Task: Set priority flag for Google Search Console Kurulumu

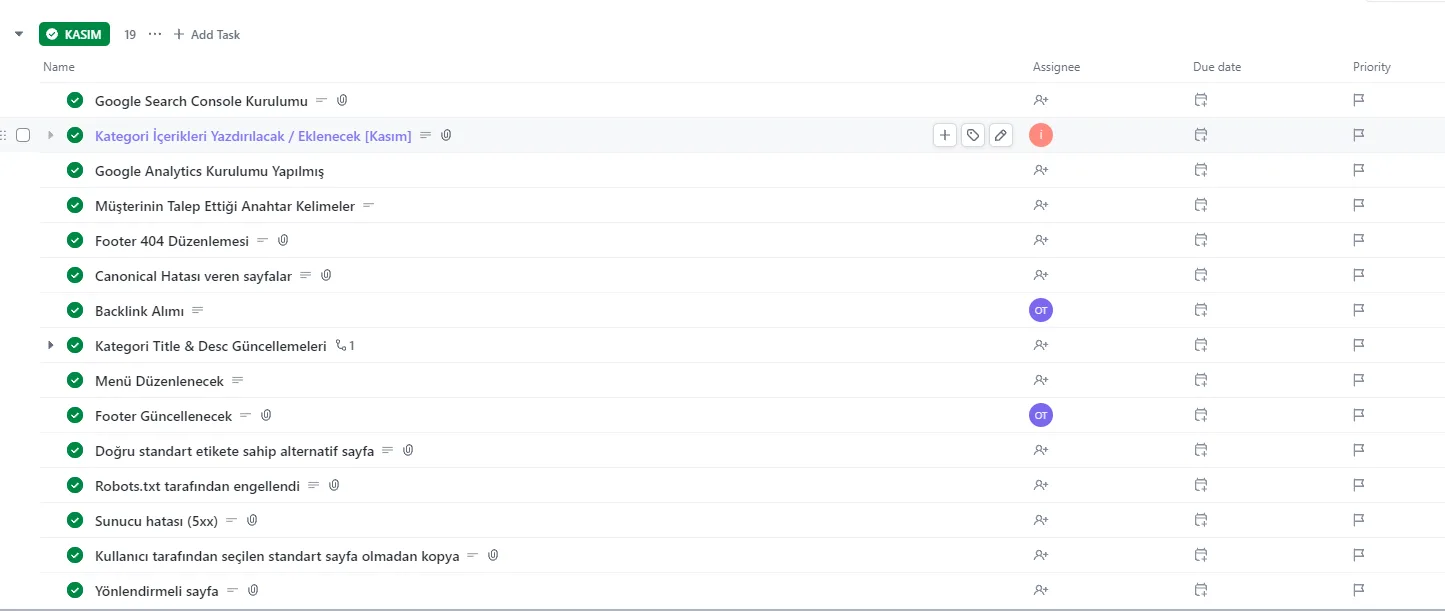Action: point(1359,100)
